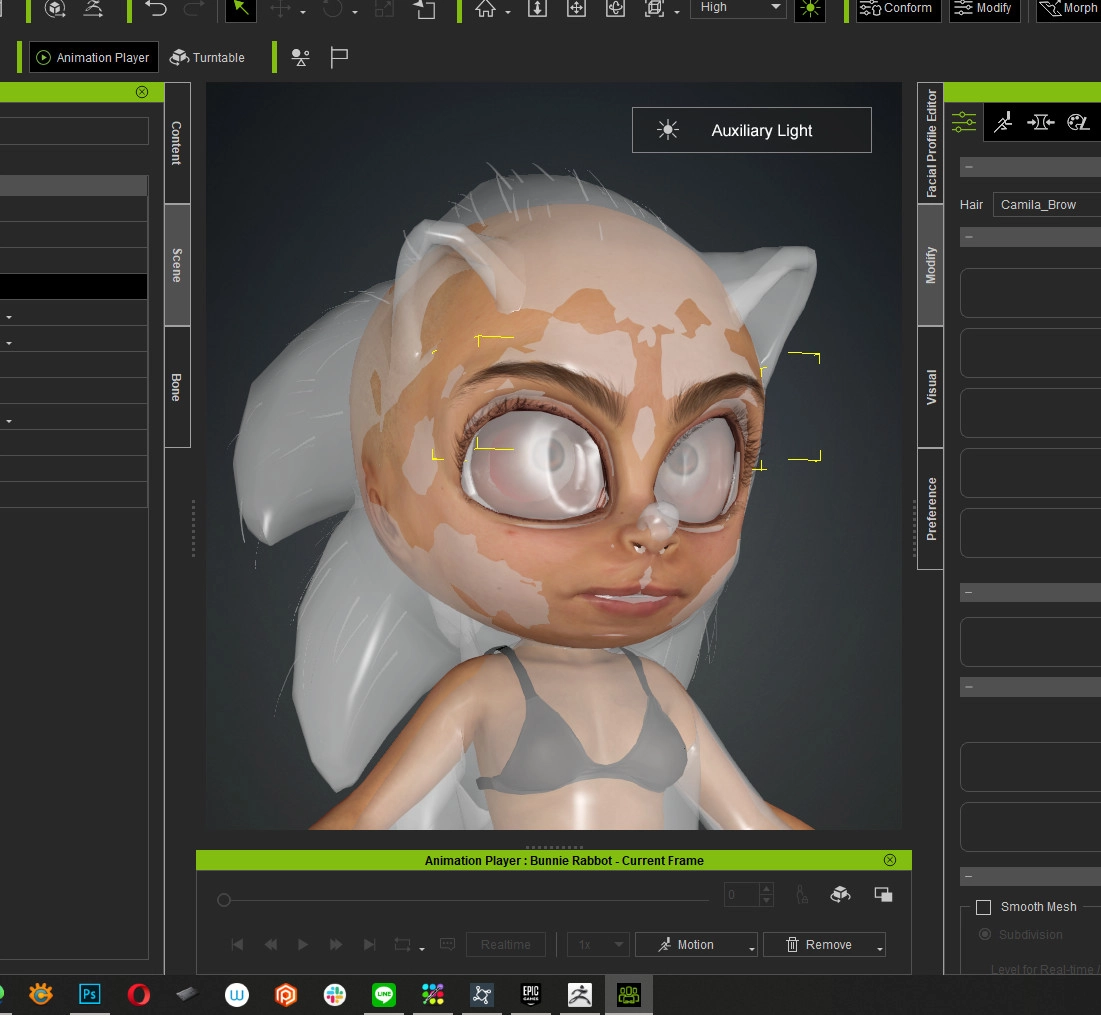Activate the Select arrow tool
1101x1015 pixels.
tap(240, 9)
